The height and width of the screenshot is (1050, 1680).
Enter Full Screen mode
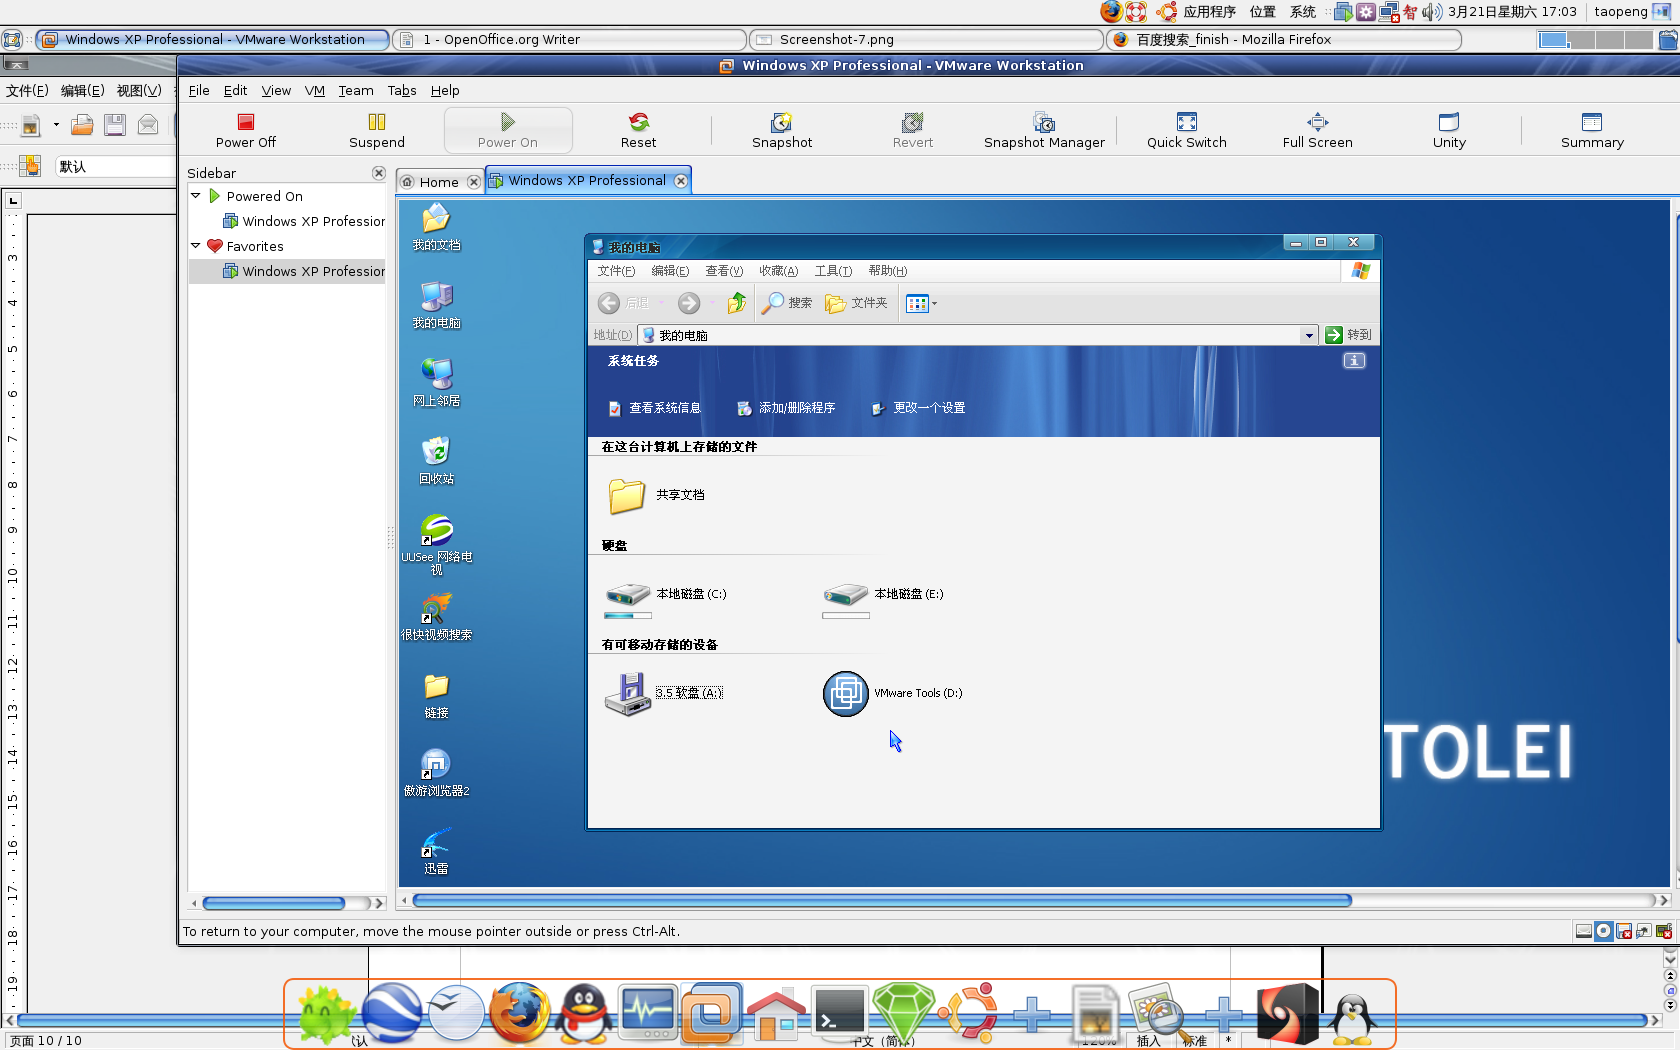click(x=1318, y=131)
